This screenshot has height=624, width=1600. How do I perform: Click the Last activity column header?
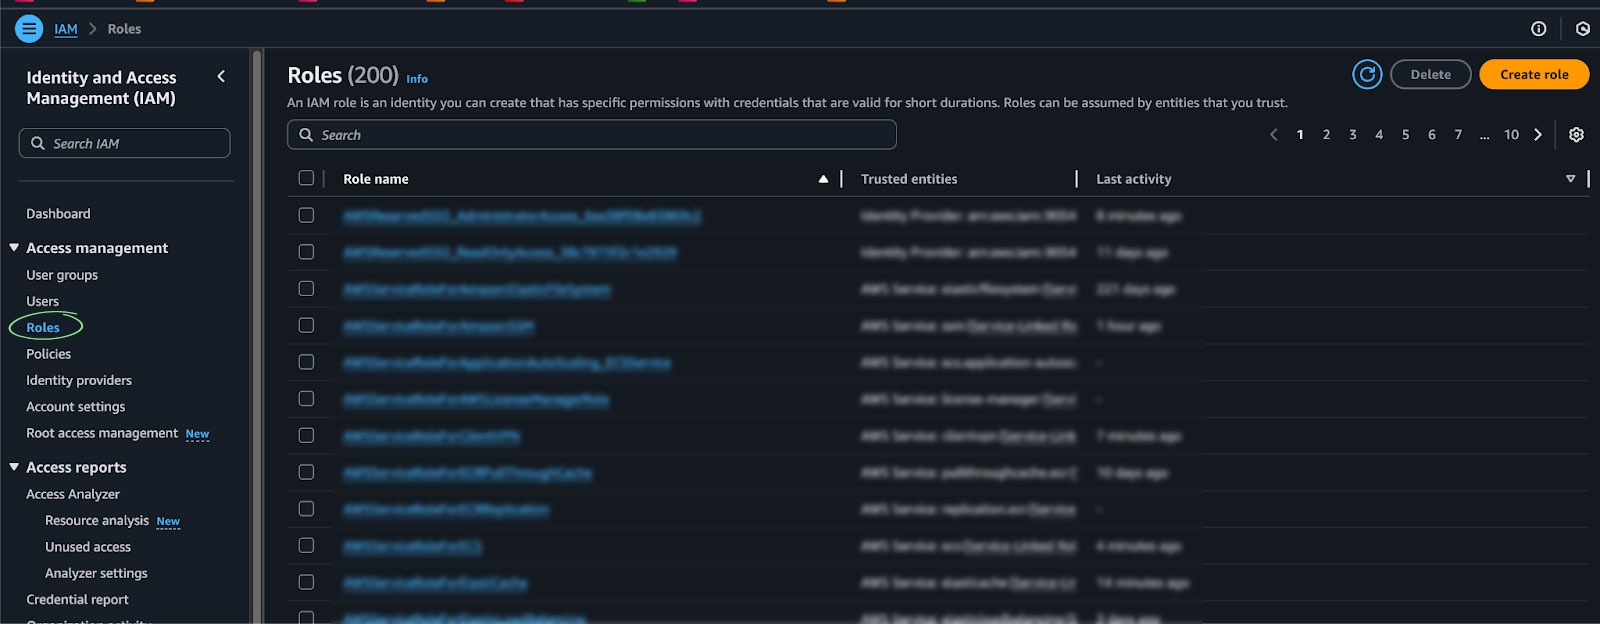pos(1133,179)
